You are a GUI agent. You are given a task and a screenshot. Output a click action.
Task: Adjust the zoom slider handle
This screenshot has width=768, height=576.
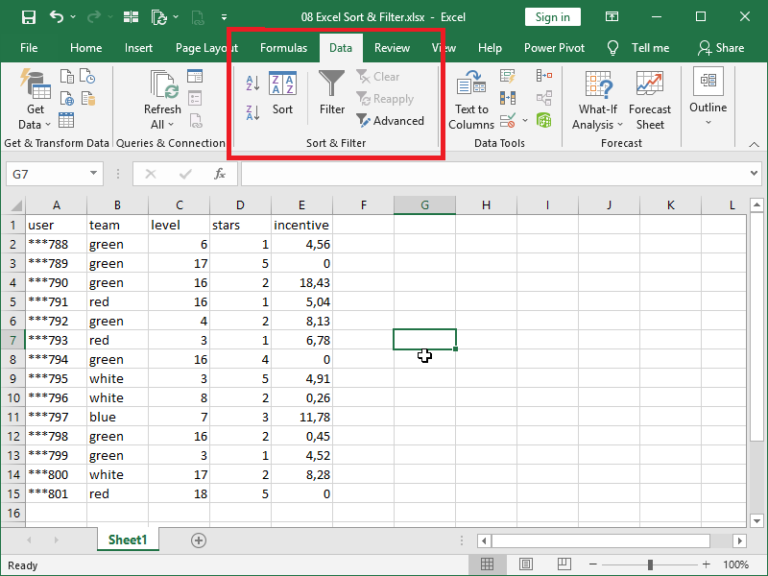pyautogui.click(x=650, y=565)
